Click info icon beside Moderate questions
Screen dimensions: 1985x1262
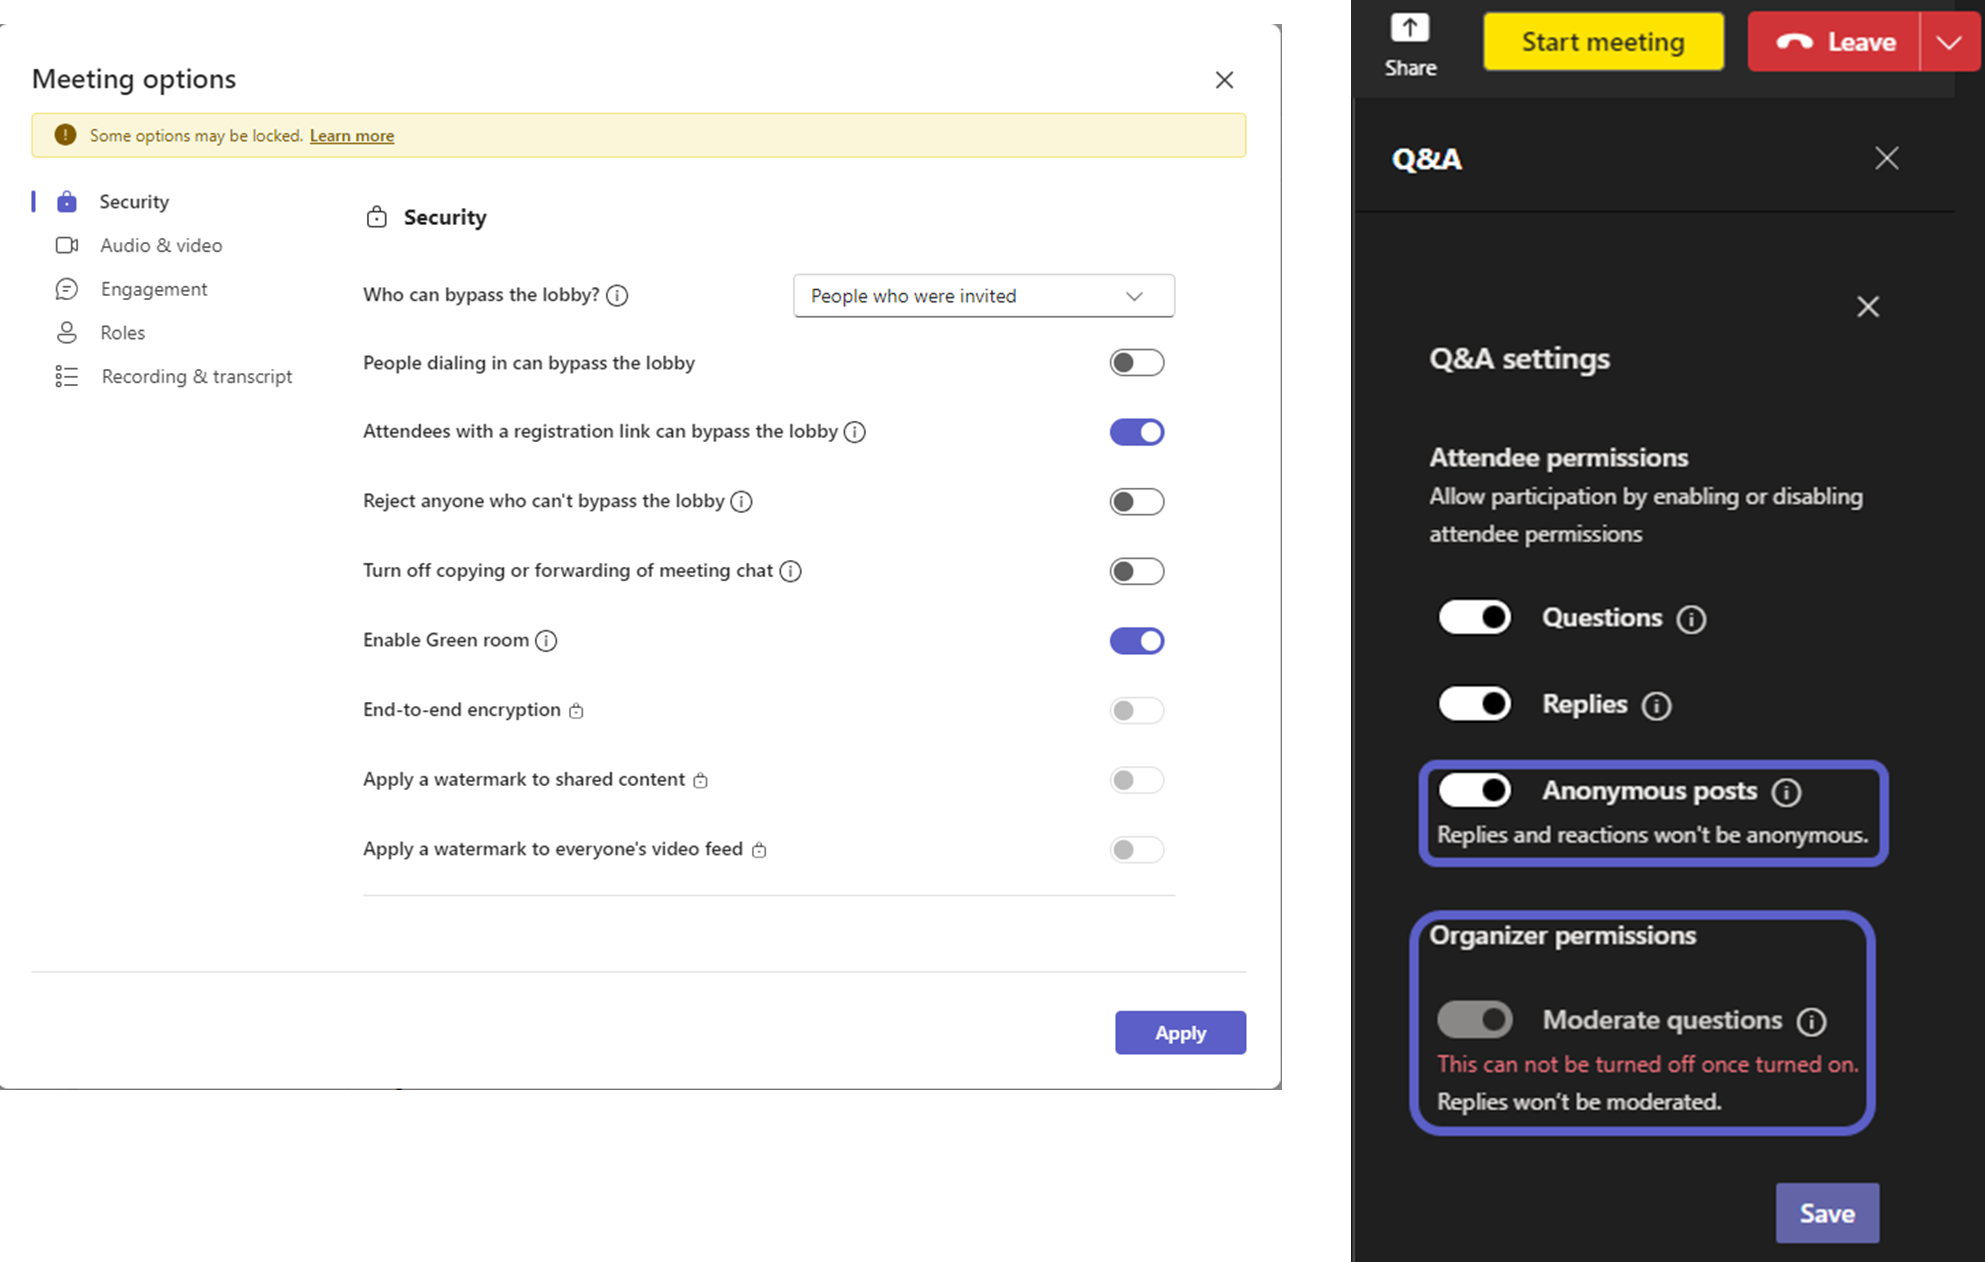1811,1021
